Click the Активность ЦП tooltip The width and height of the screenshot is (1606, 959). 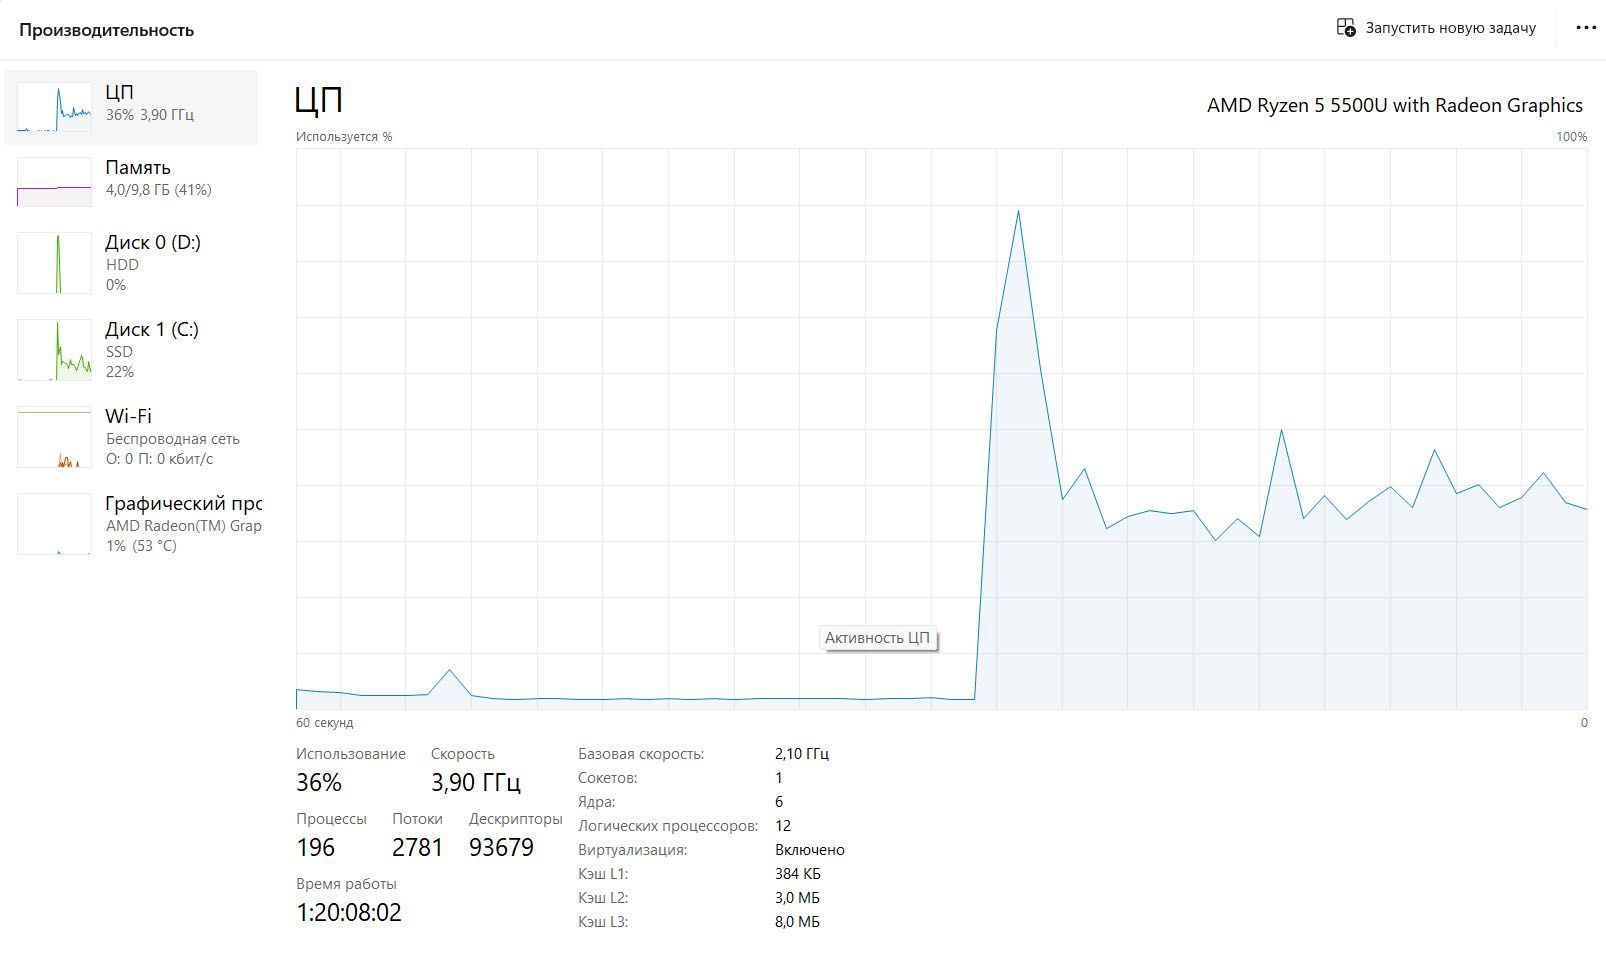tap(878, 638)
